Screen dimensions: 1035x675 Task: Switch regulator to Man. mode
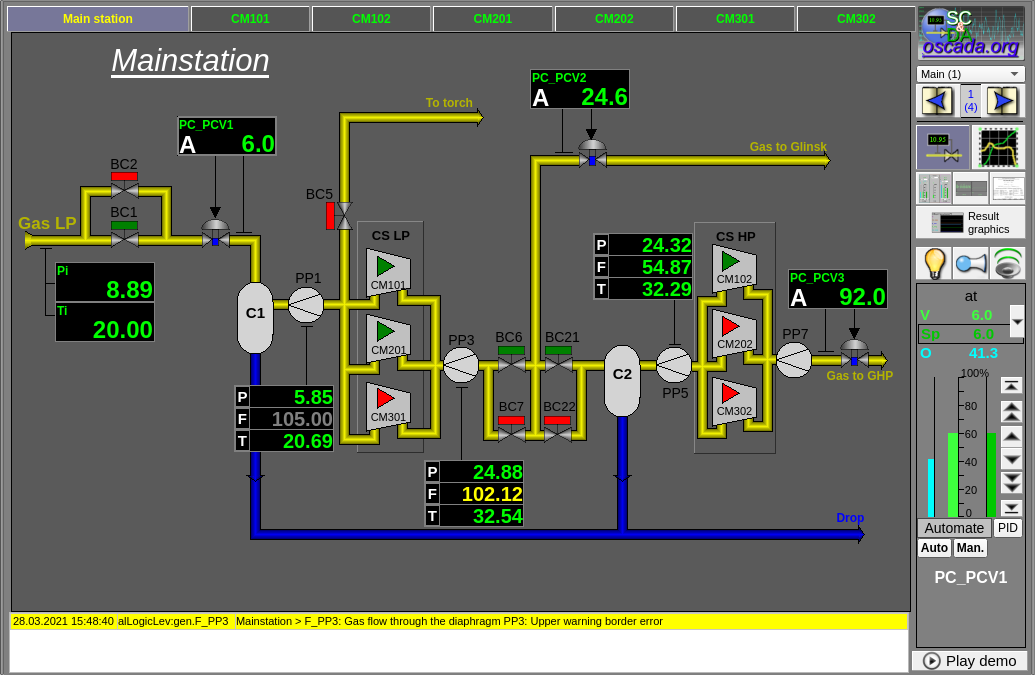[x=970, y=548]
